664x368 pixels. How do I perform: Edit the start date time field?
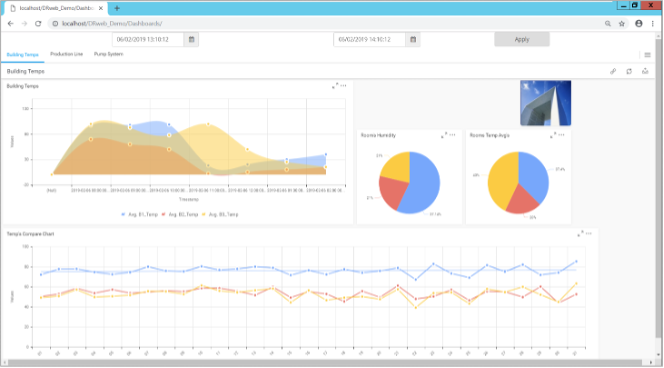148,39
